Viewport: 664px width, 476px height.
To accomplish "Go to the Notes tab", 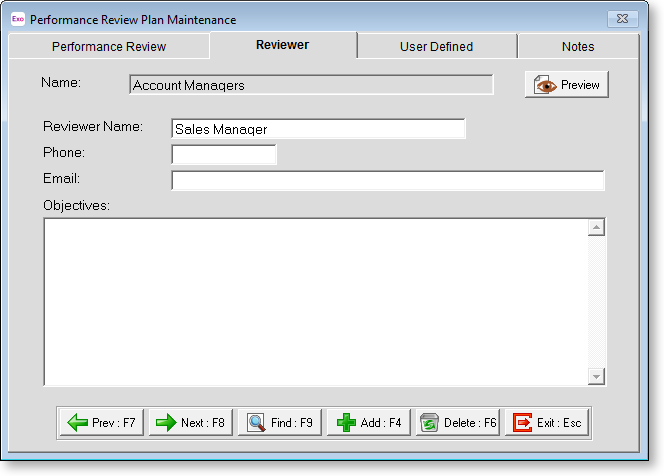I will [578, 46].
